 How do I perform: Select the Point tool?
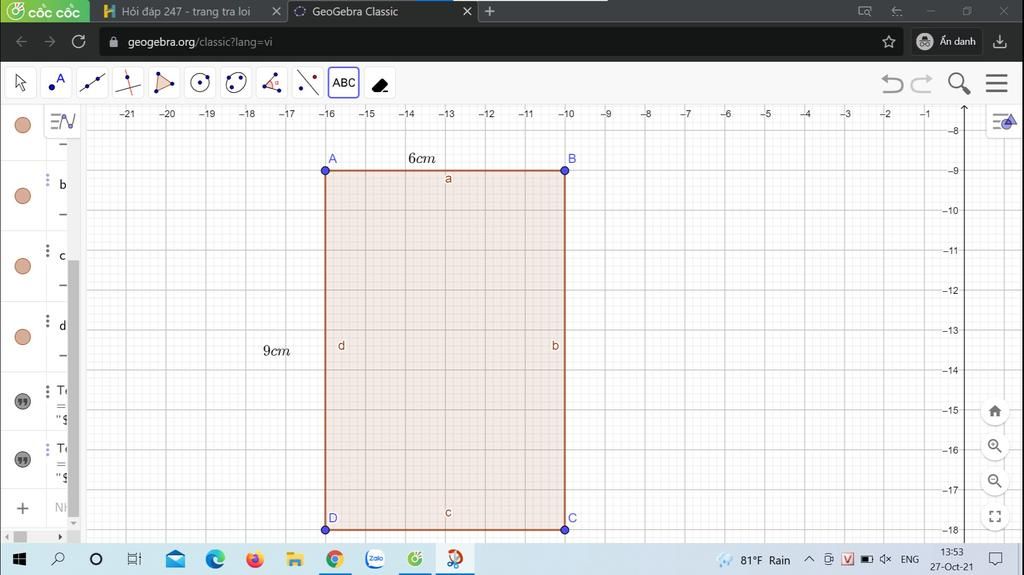click(x=56, y=83)
